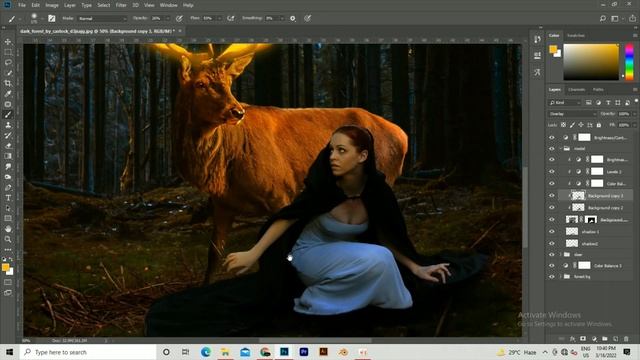Click the Background layer mask thumbnail
The image size is (640, 360).
pos(591,220)
